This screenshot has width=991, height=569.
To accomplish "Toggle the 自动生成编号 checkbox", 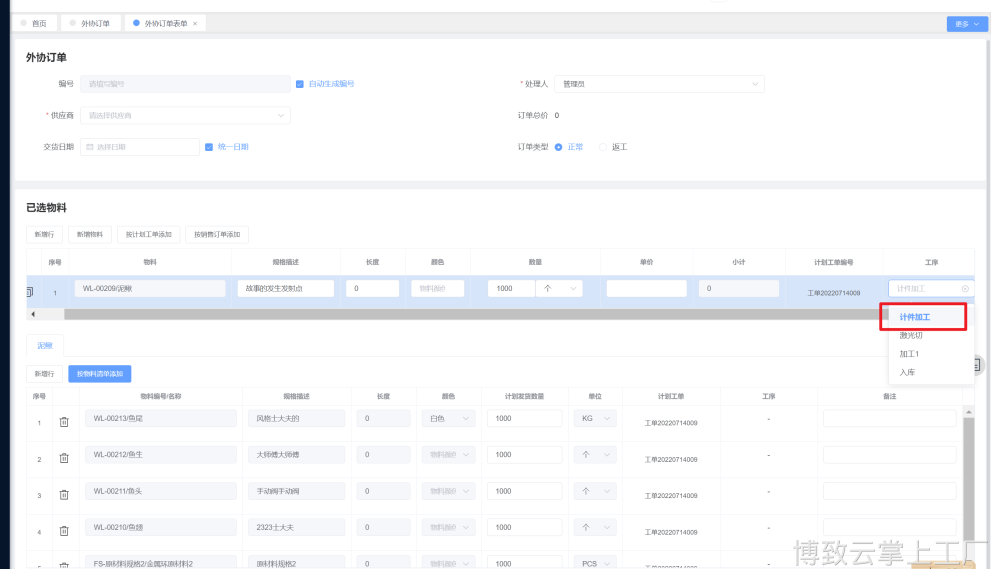I will (300, 84).
